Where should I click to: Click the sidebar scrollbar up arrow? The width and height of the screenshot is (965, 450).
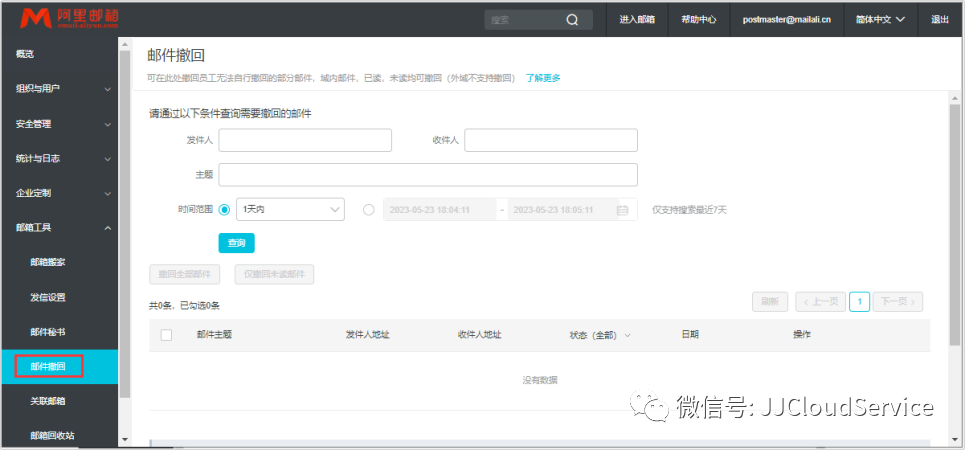pos(125,44)
